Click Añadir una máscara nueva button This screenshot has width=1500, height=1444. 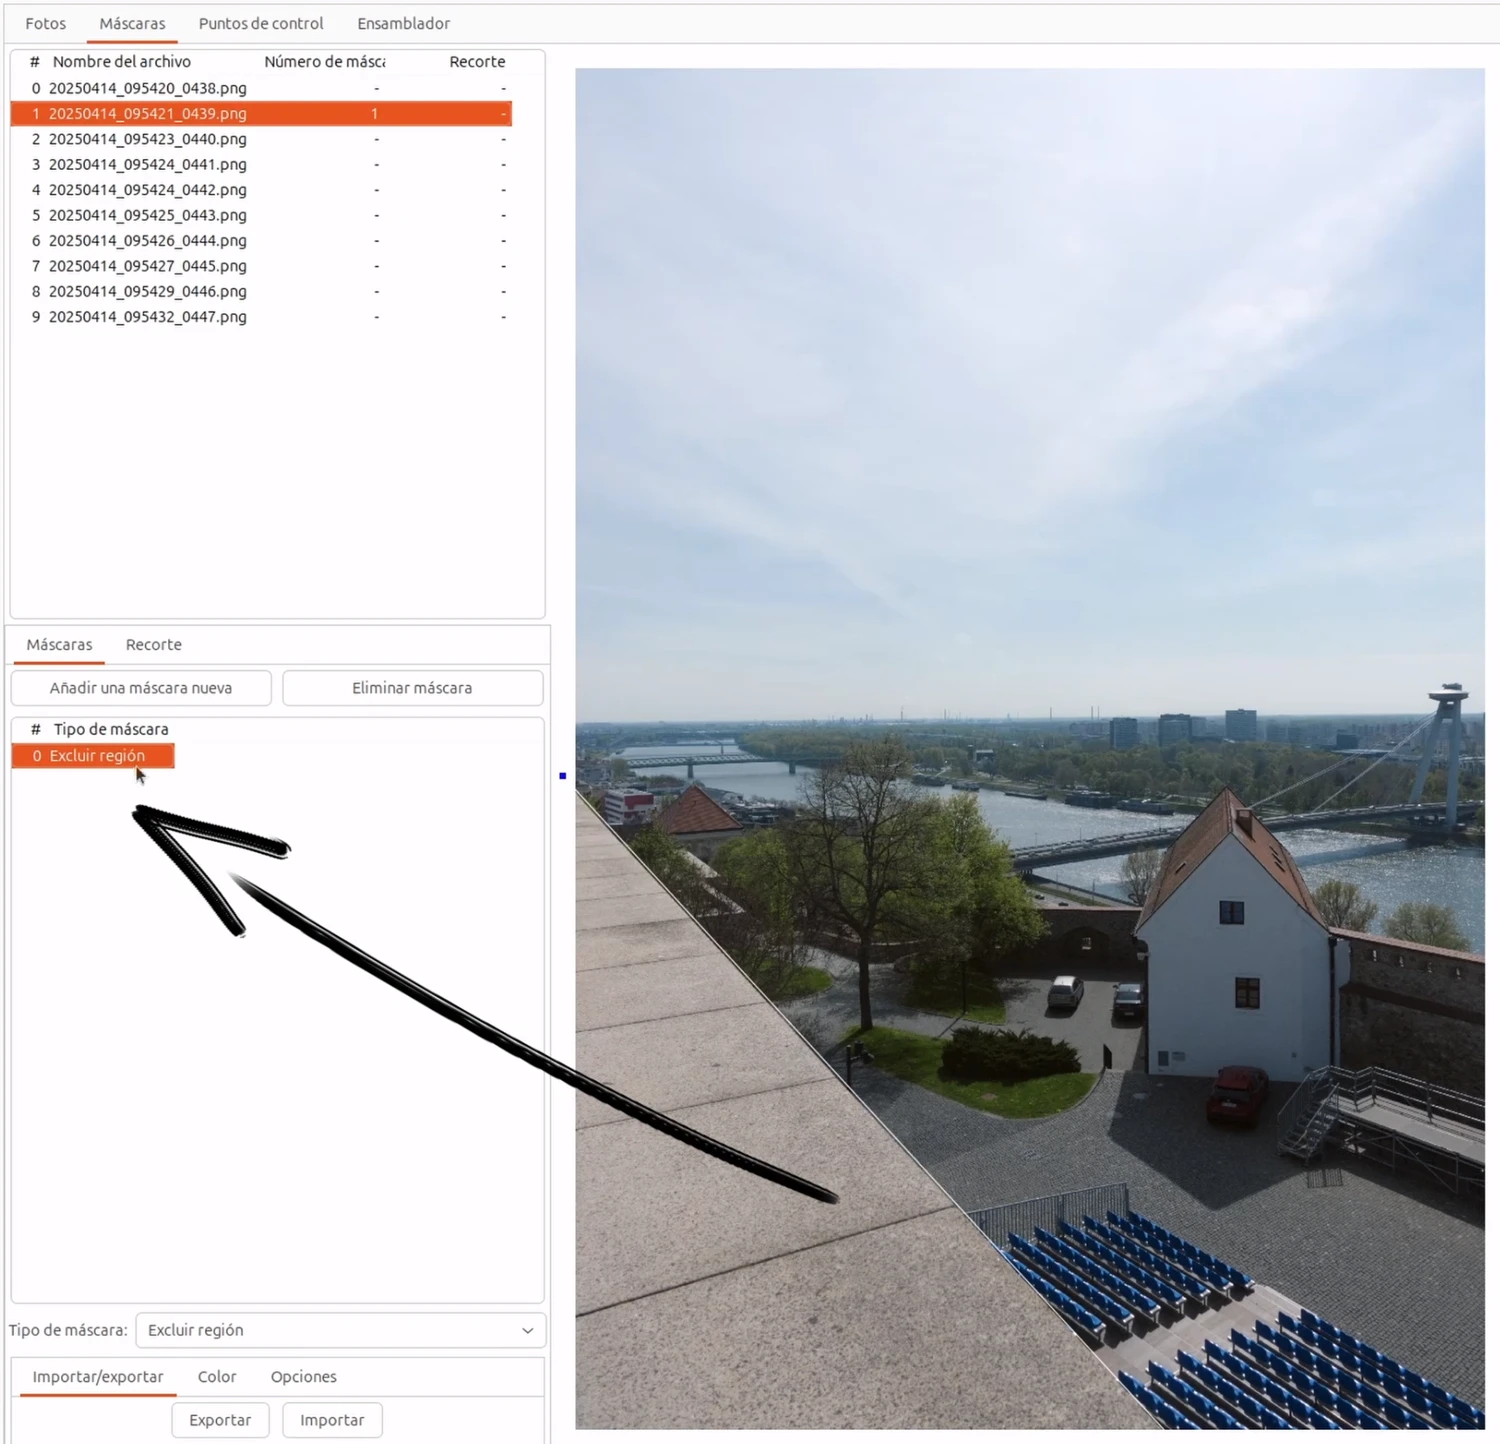pos(141,688)
